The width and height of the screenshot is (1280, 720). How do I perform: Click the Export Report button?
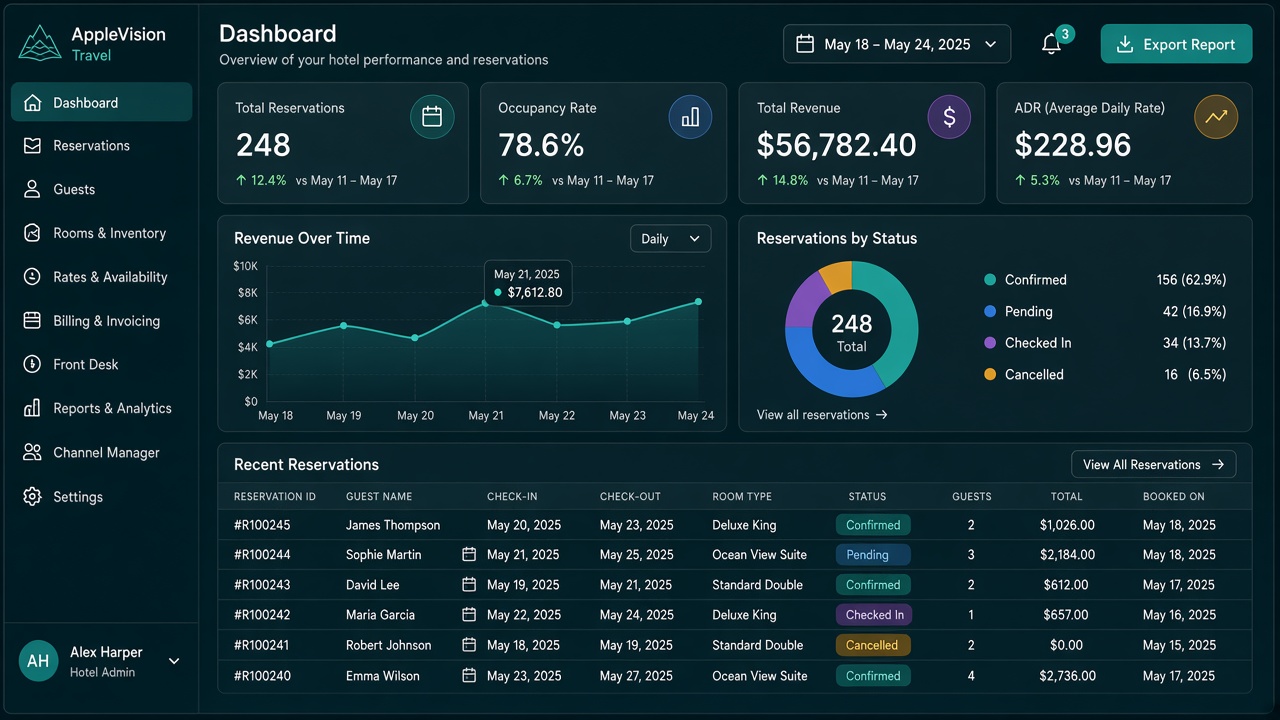coord(1176,44)
